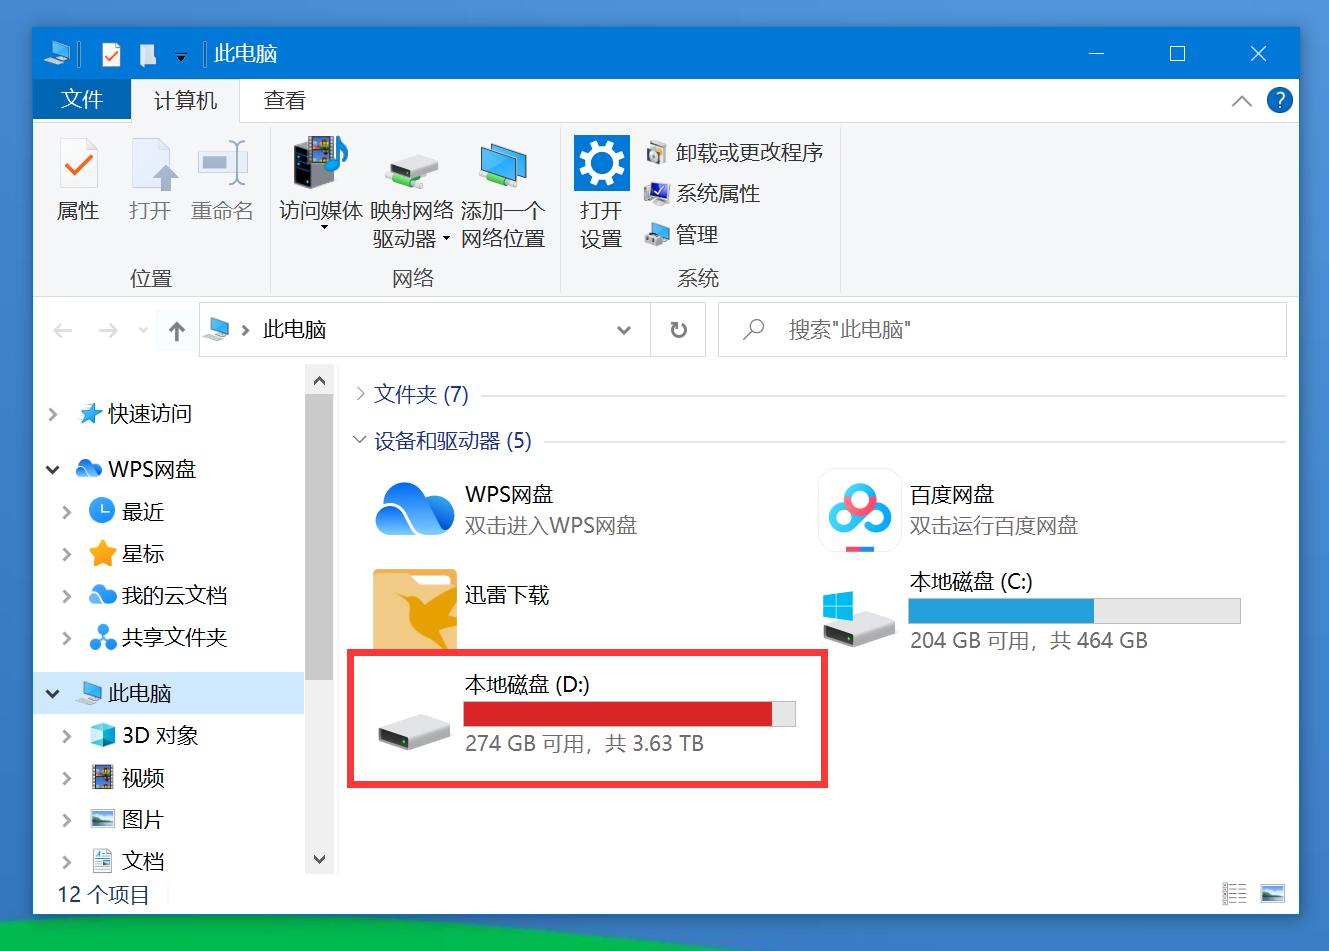Click the 属性 icon in the ribbon
Screen dimensions: 1329x951
coord(78,180)
